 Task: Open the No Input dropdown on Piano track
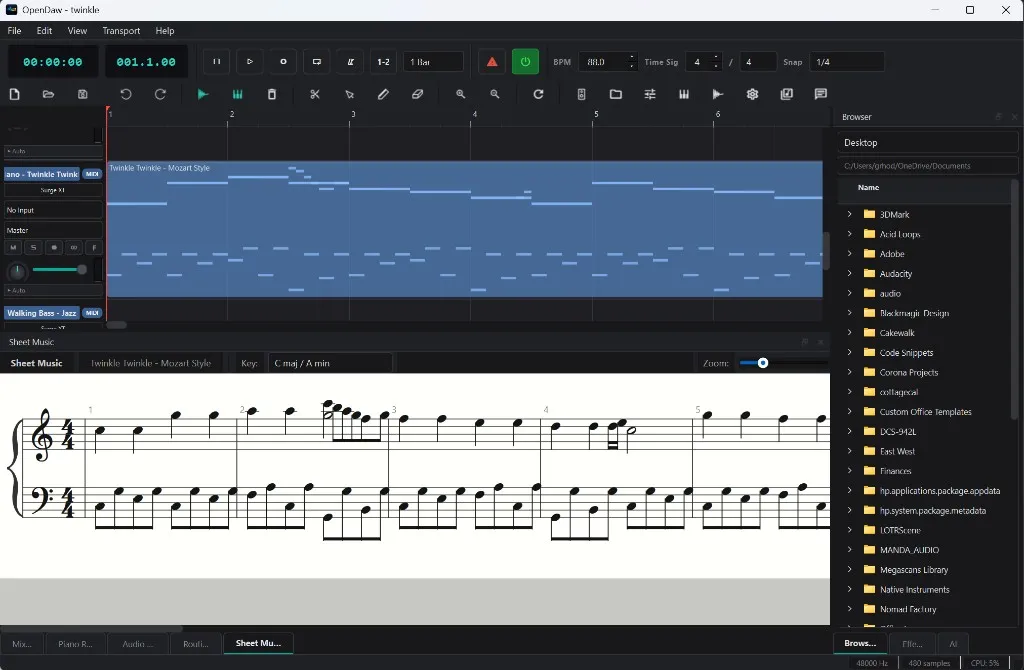(54, 210)
